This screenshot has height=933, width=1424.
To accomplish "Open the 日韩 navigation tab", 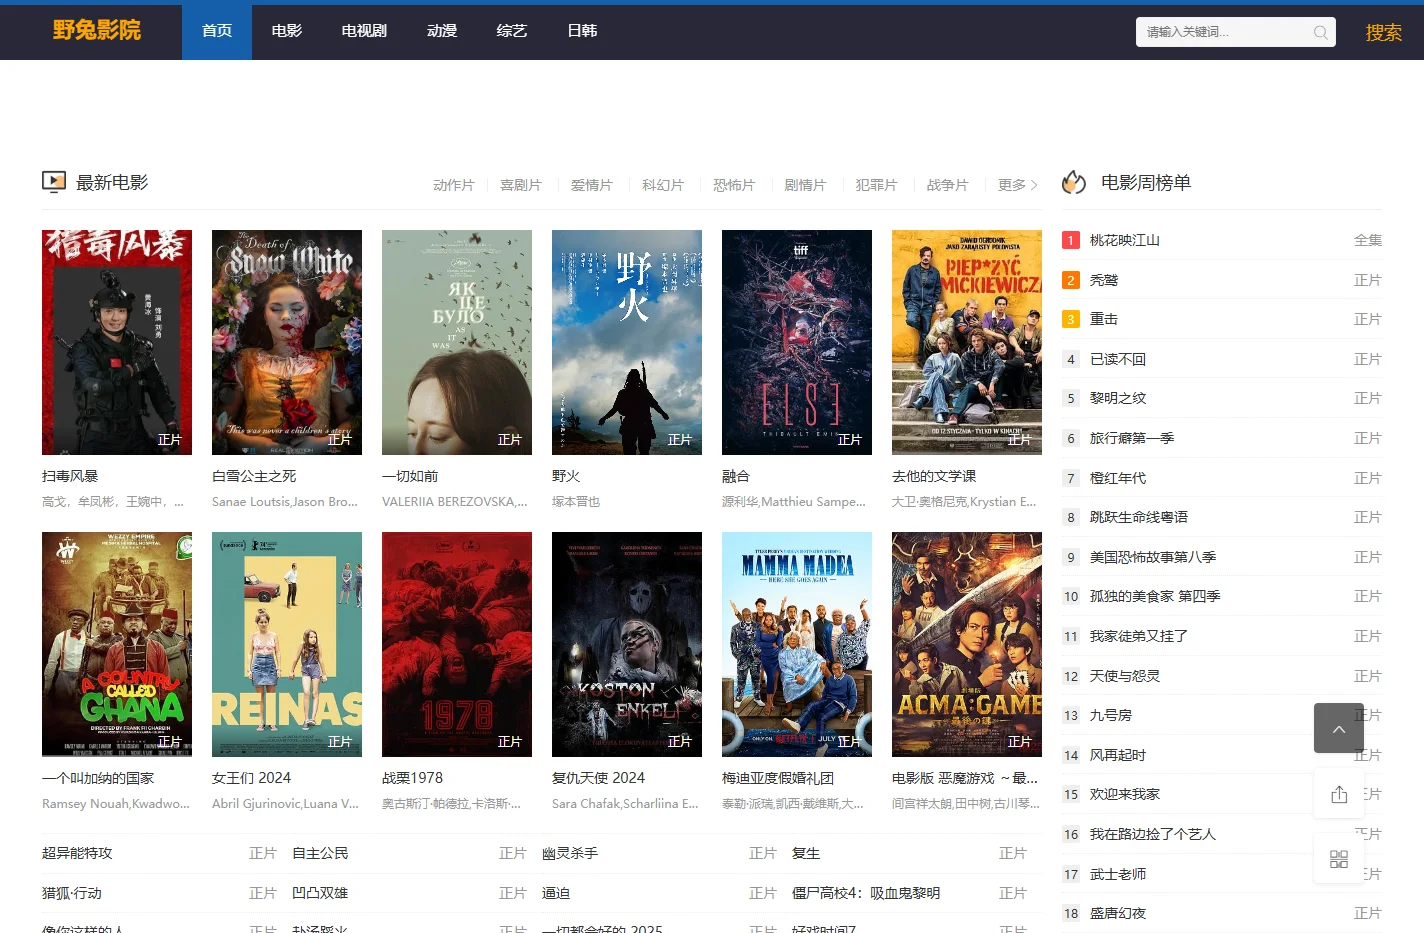I will coord(582,32).
